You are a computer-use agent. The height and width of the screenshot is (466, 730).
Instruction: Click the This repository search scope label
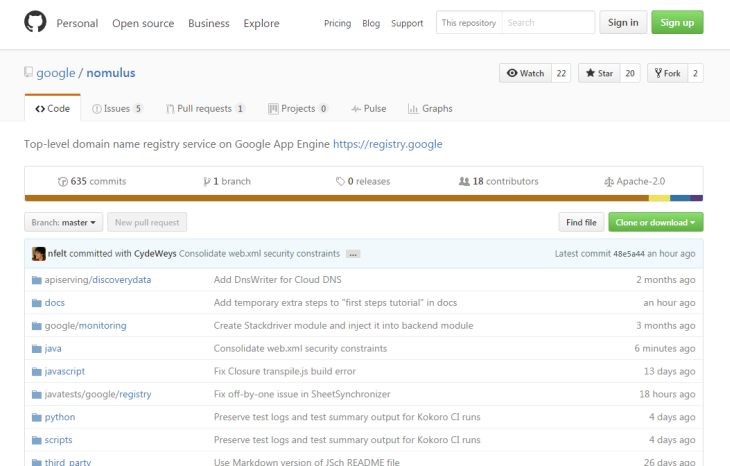click(x=469, y=22)
